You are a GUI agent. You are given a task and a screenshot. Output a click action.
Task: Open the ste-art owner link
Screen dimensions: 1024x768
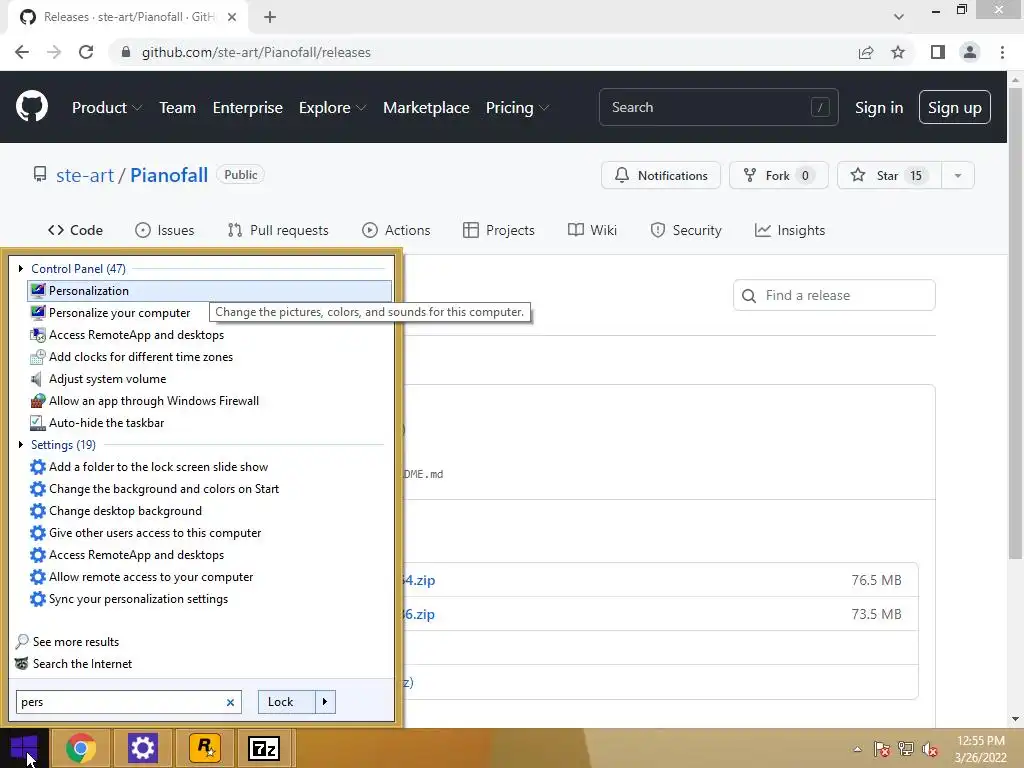pos(85,175)
